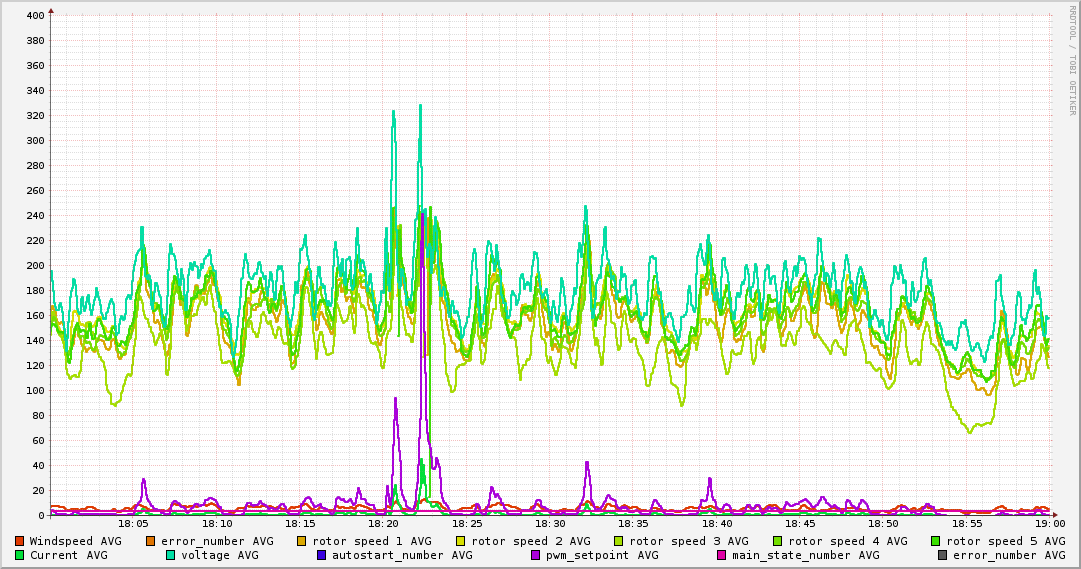The image size is (1081, 569).
Task: Click the 18:25 time axis label
Action: point(467,524)
